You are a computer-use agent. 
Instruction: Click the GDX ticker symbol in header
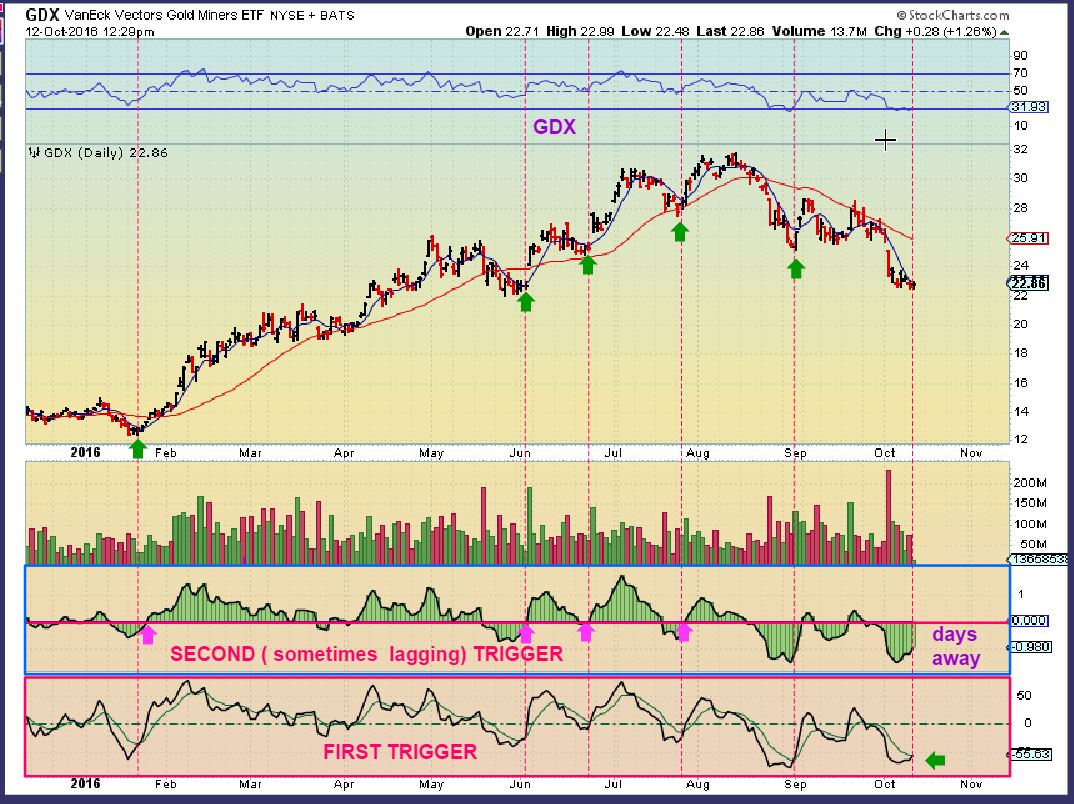[42, 14]
